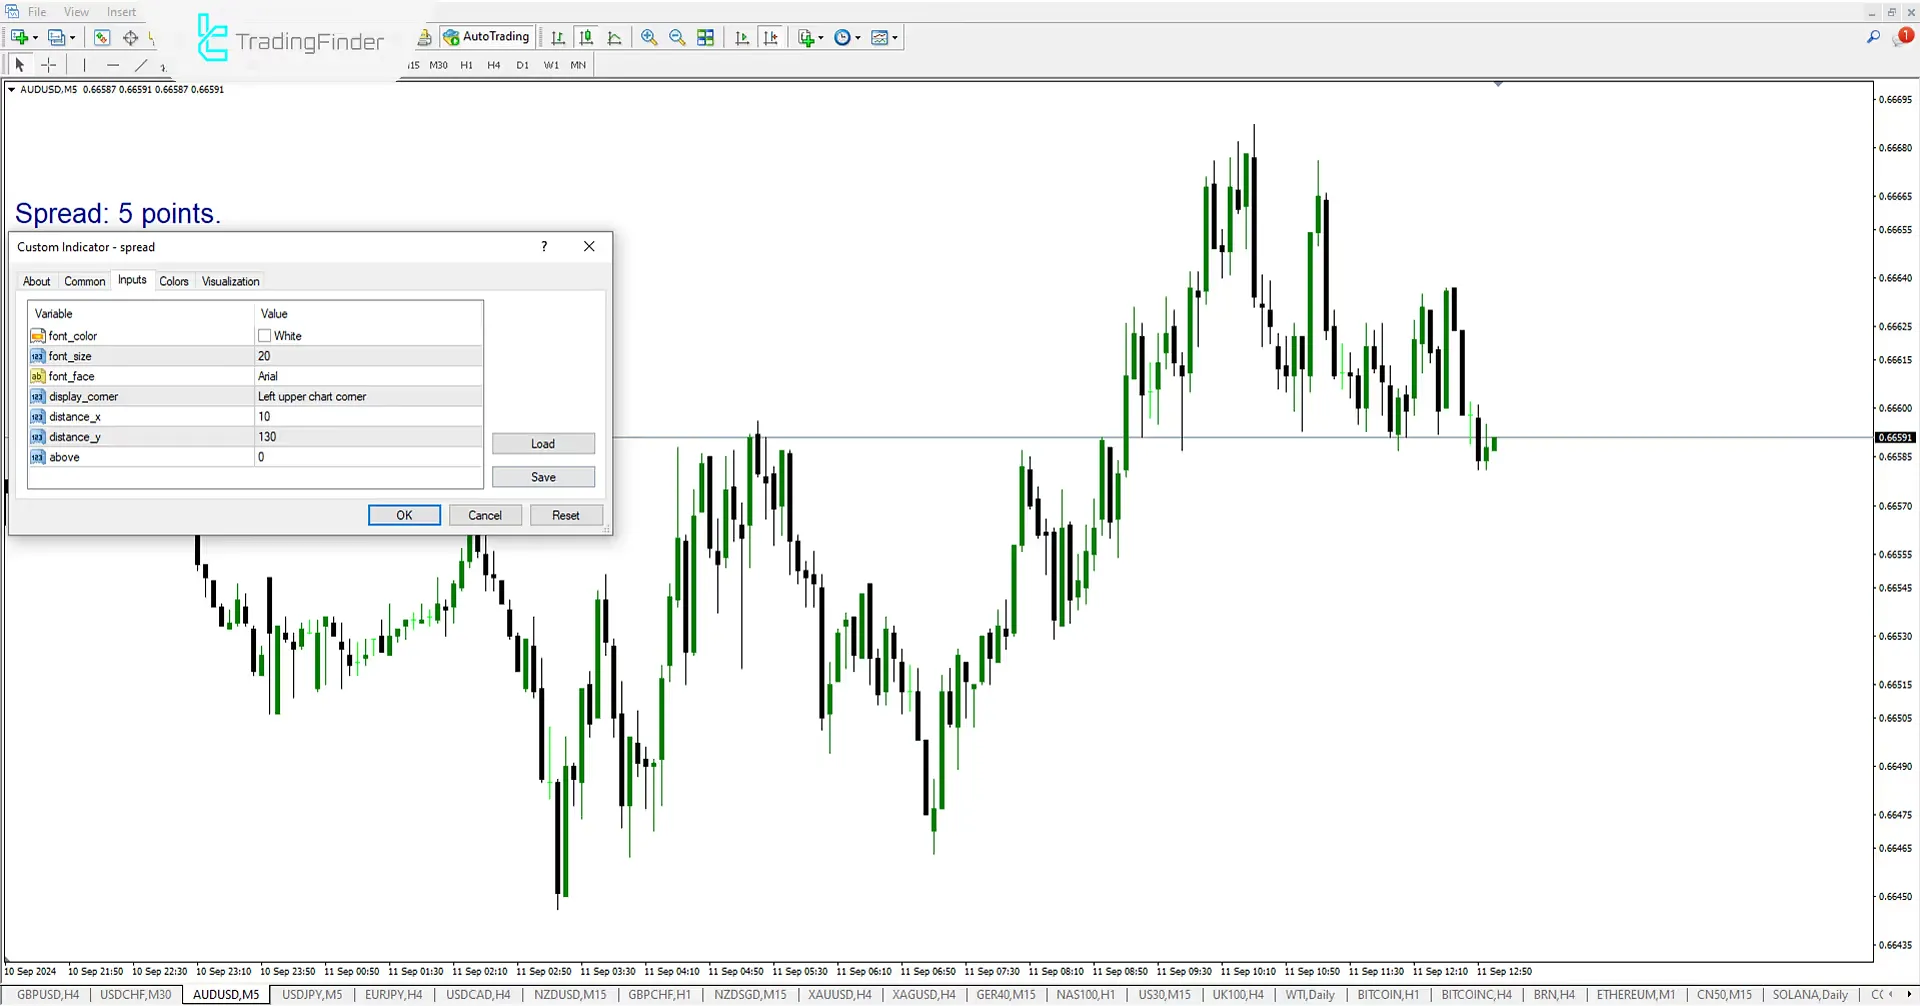Screen dimensions: 1920x1006
Task: Click the Tile Windows grid icon
Action: [x=706, y=38]
